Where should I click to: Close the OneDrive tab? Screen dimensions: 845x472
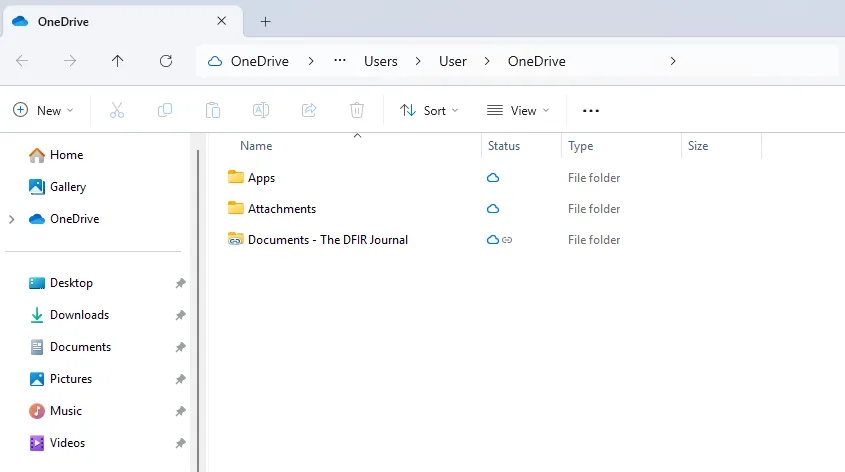pyautogui.click(x=221, y=21)
